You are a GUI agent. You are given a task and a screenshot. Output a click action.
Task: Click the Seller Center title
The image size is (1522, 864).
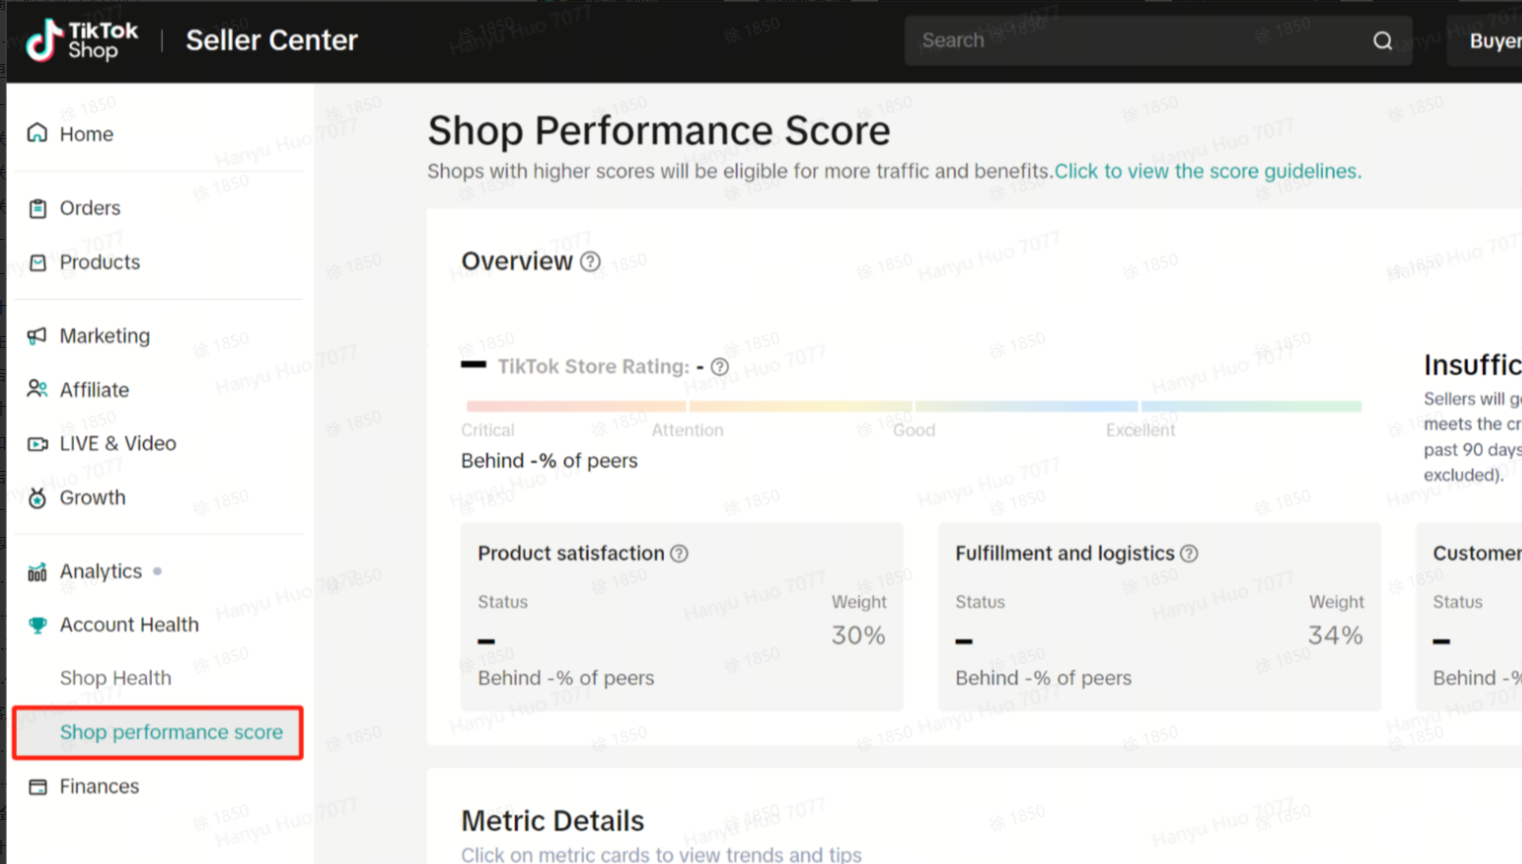click(272, 40)
